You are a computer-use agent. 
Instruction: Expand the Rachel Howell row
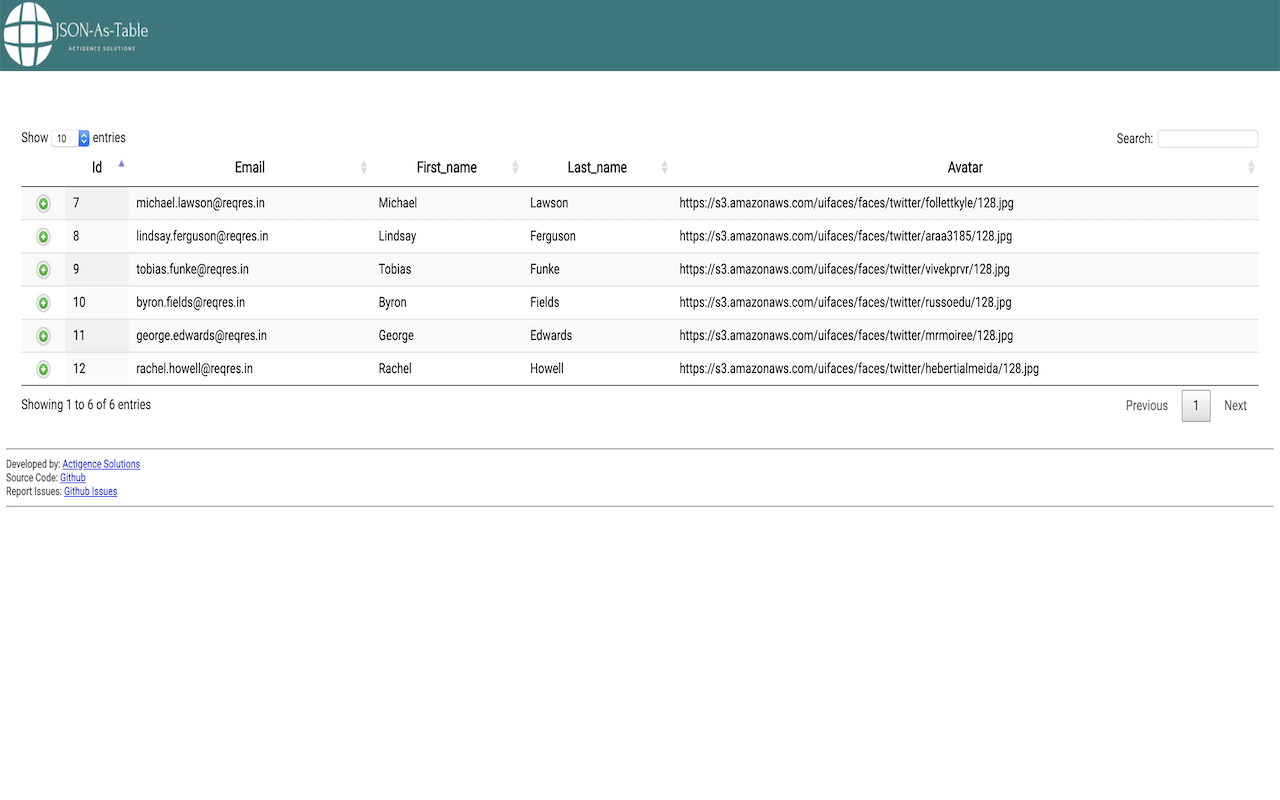click(43, 368)
